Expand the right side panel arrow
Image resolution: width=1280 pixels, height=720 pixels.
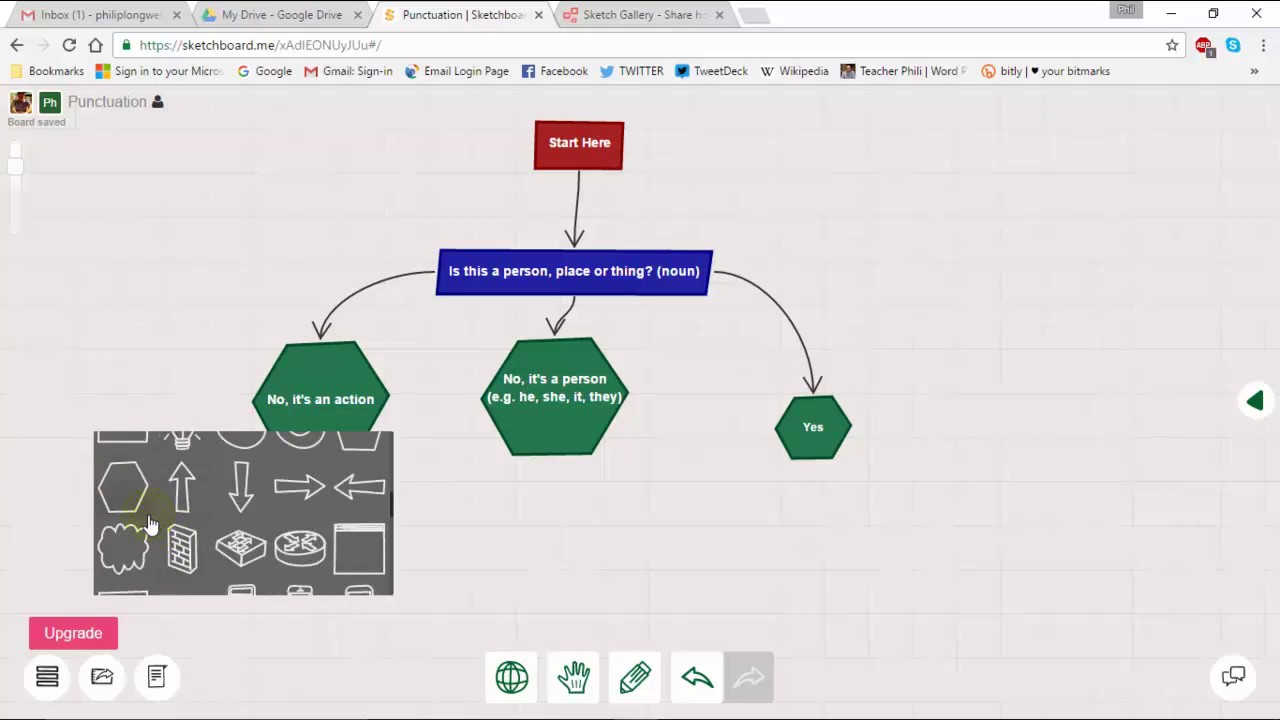point(1255,400)
